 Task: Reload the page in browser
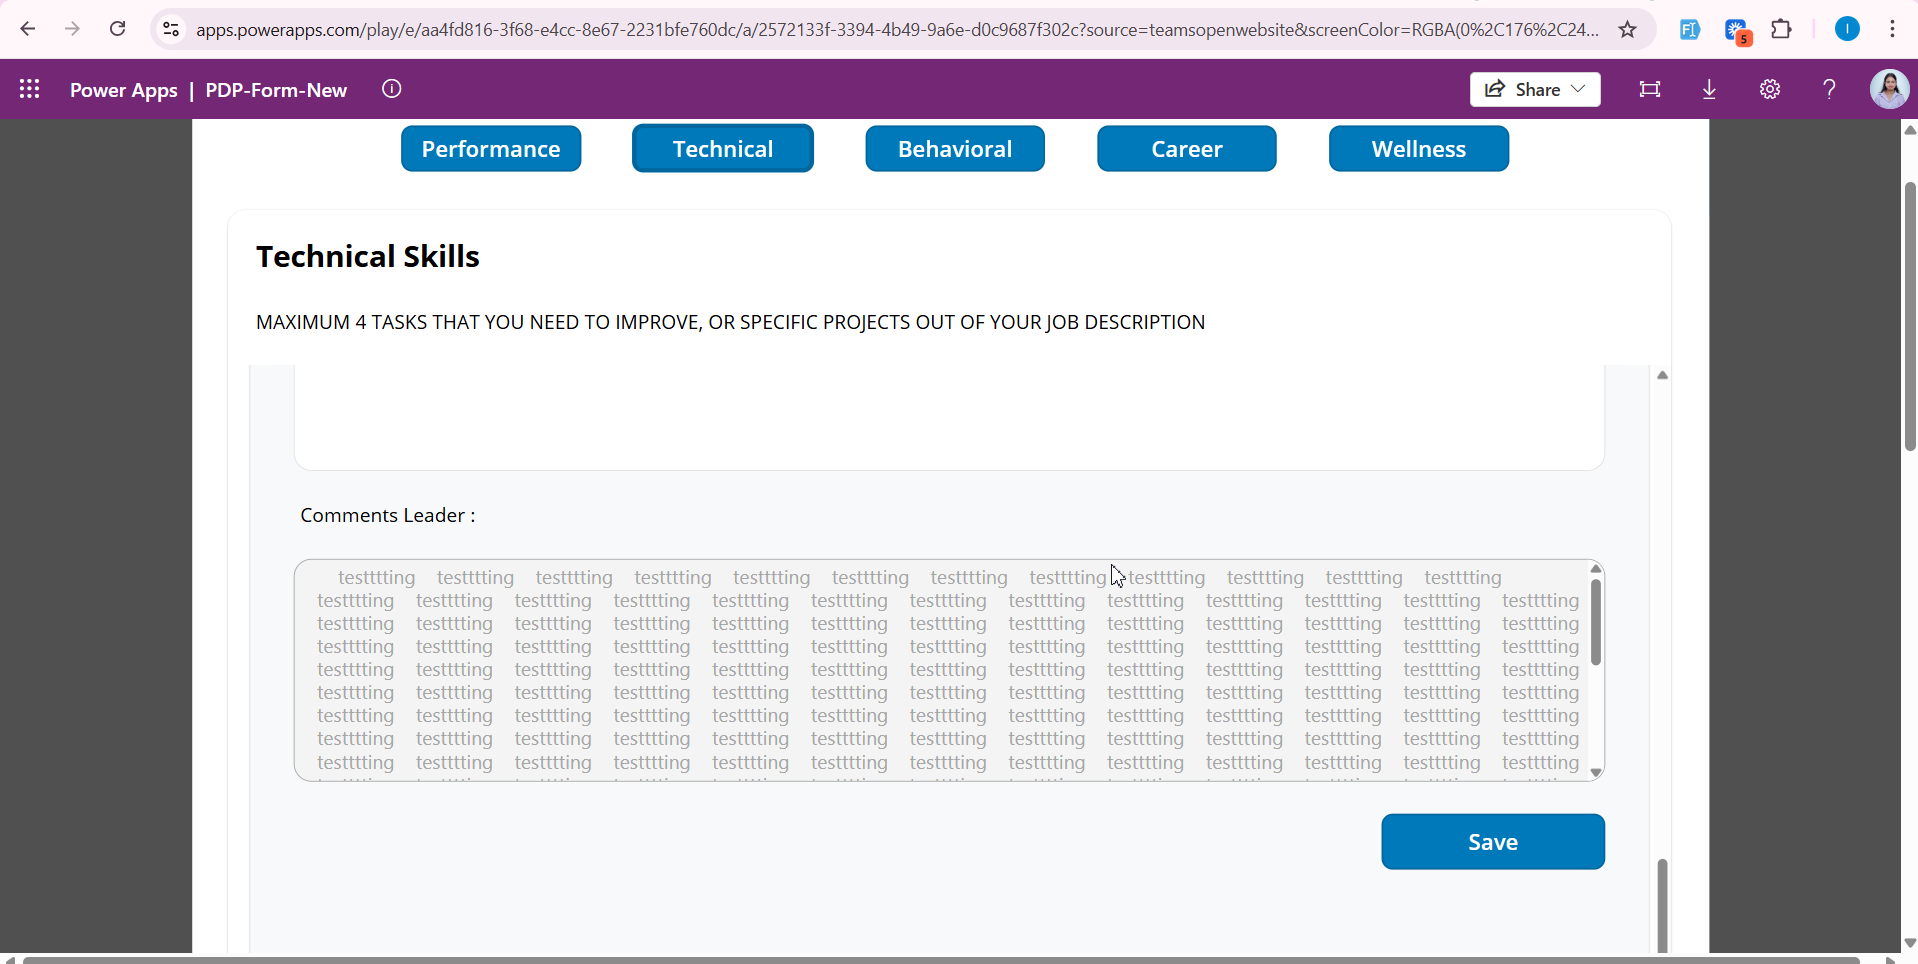pyautogui.click(x=118, y=29)
